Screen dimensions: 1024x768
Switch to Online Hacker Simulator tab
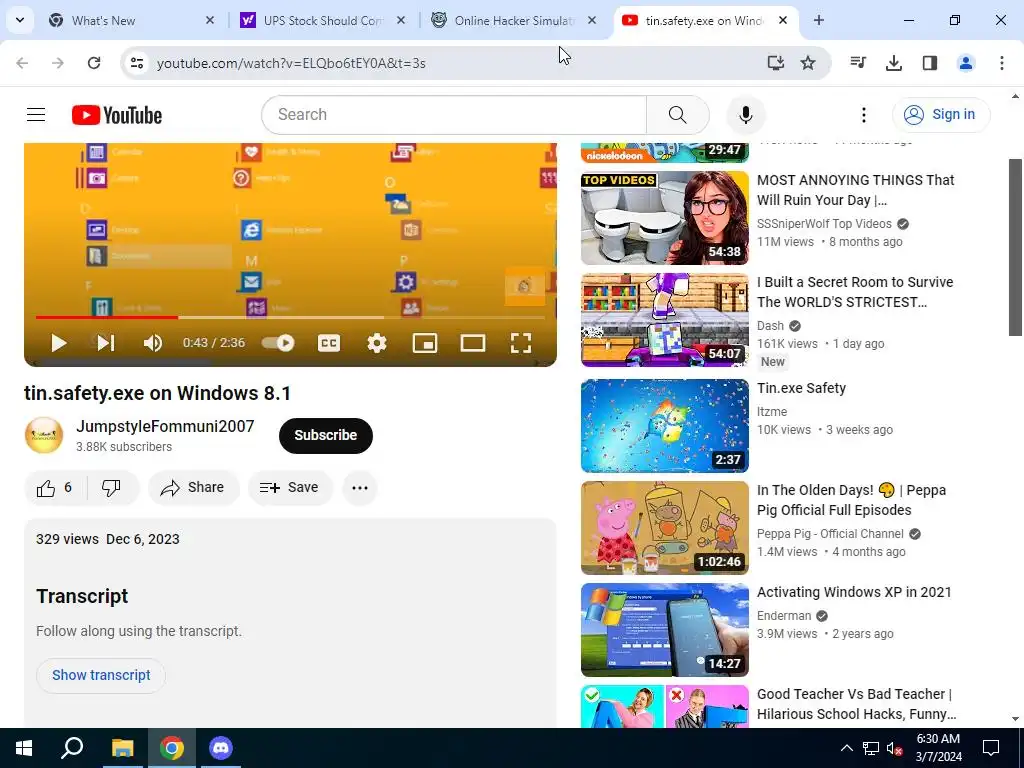coord(514,20)
